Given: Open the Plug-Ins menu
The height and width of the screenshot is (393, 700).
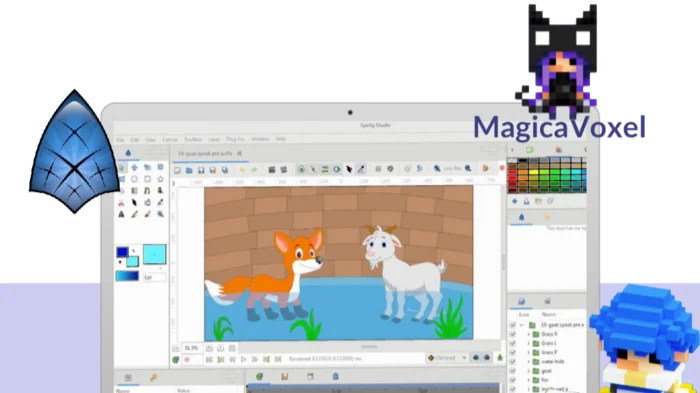Looking at the screenshot, I should pyautogui.click(x=235, y=139).
